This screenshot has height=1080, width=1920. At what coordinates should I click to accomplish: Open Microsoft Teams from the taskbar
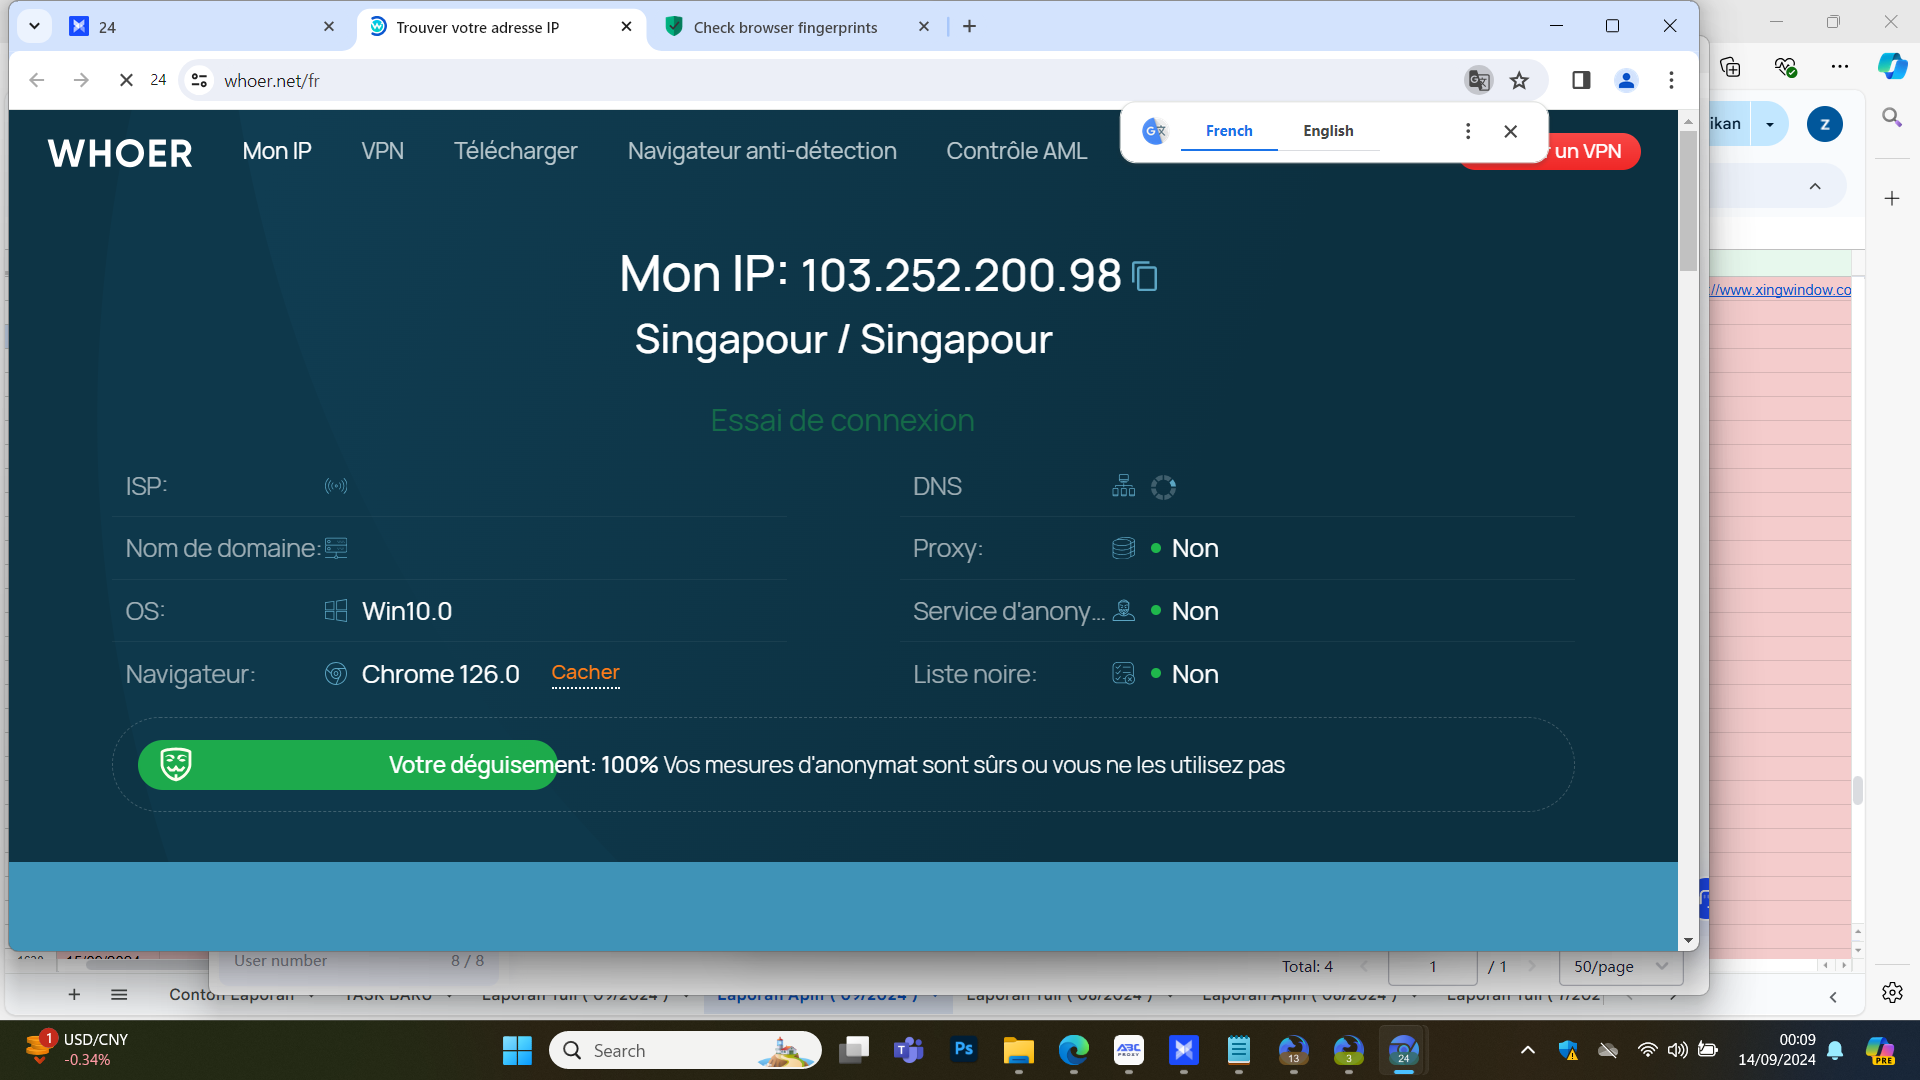click(x=908, y=1050)
